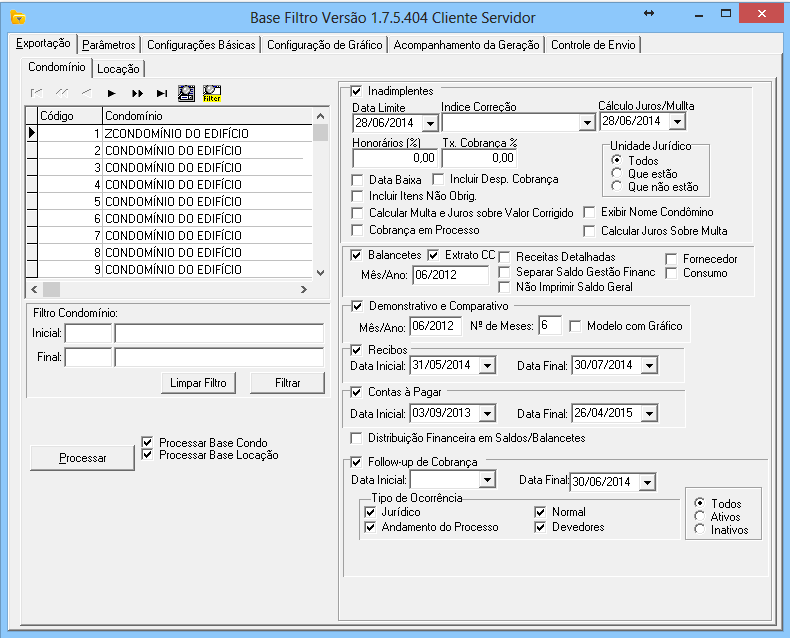This screenshot has width=790, height=639.
Task: Click the Balancetes Mês/Ano input field
Action: point(449,275)
